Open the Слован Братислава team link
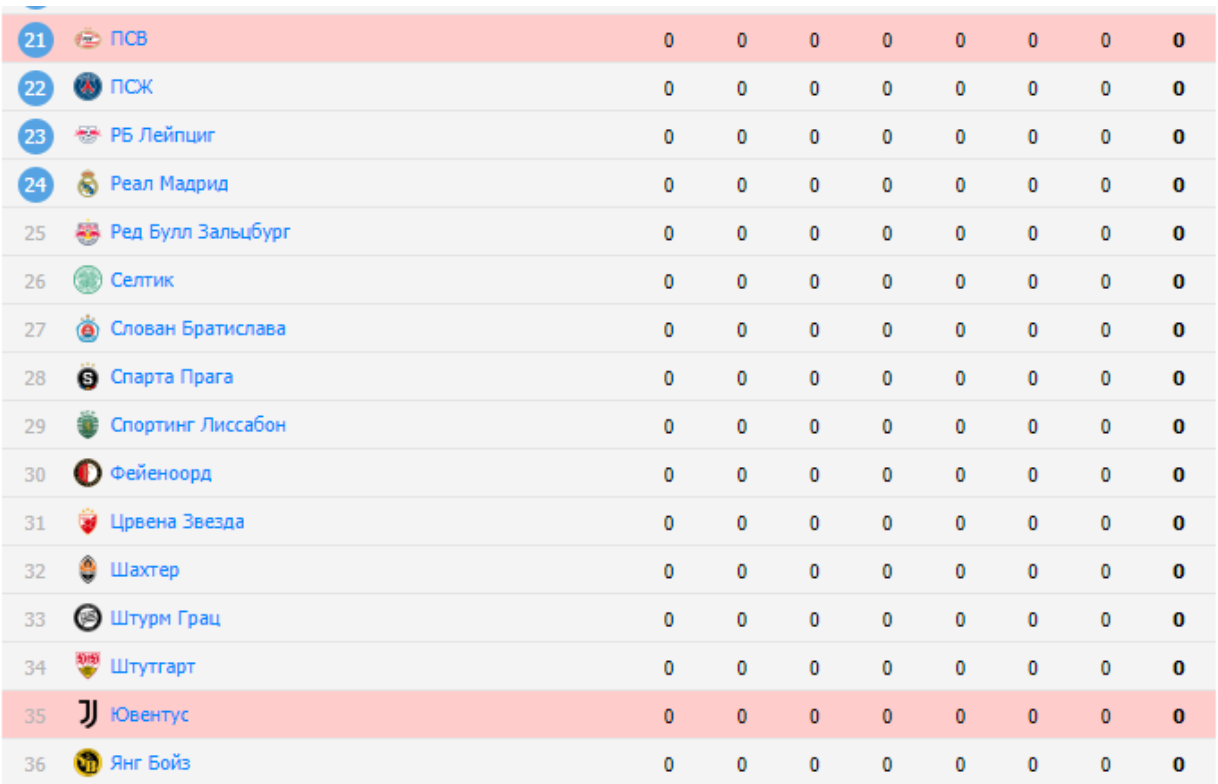The width and height of the screenshot is (1218, 784). pos(197,329)
